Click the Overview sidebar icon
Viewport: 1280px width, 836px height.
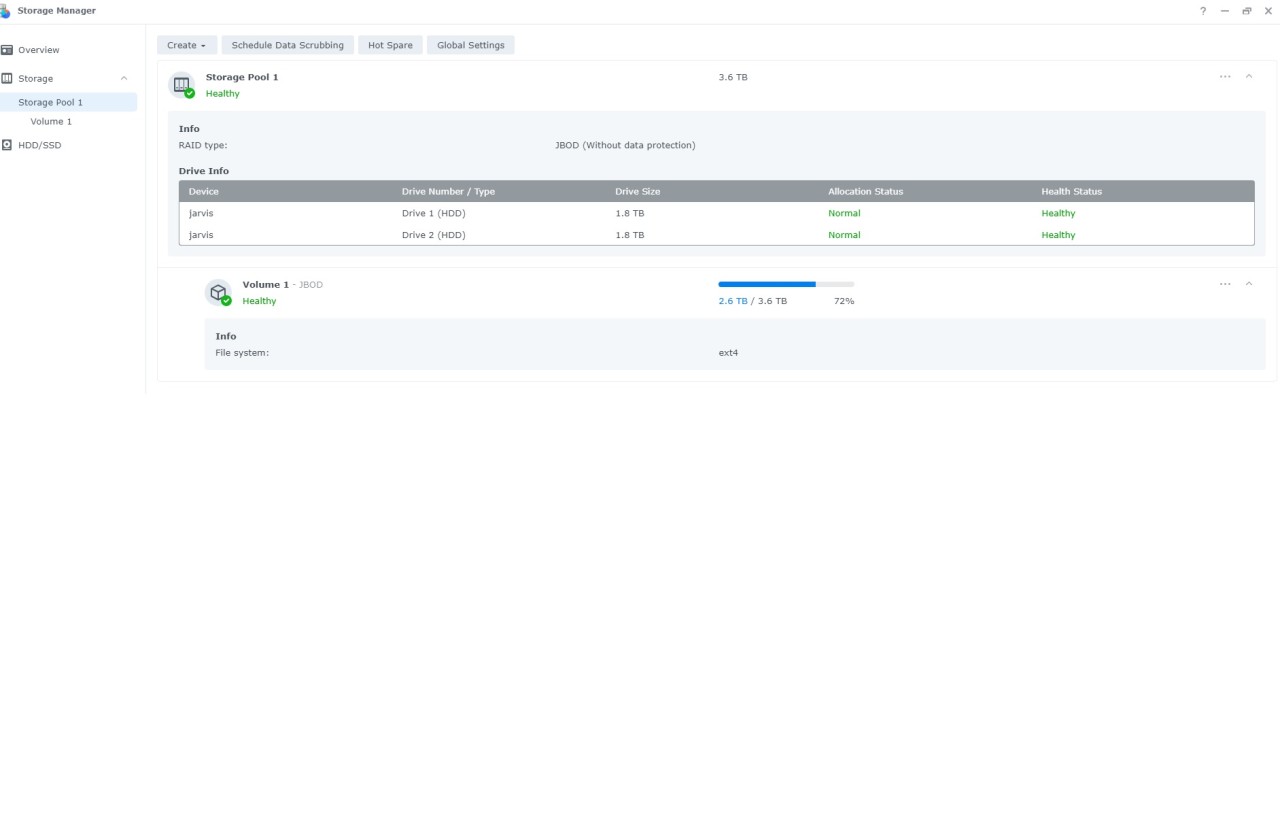pyautogui.click(x=7, y=50)
